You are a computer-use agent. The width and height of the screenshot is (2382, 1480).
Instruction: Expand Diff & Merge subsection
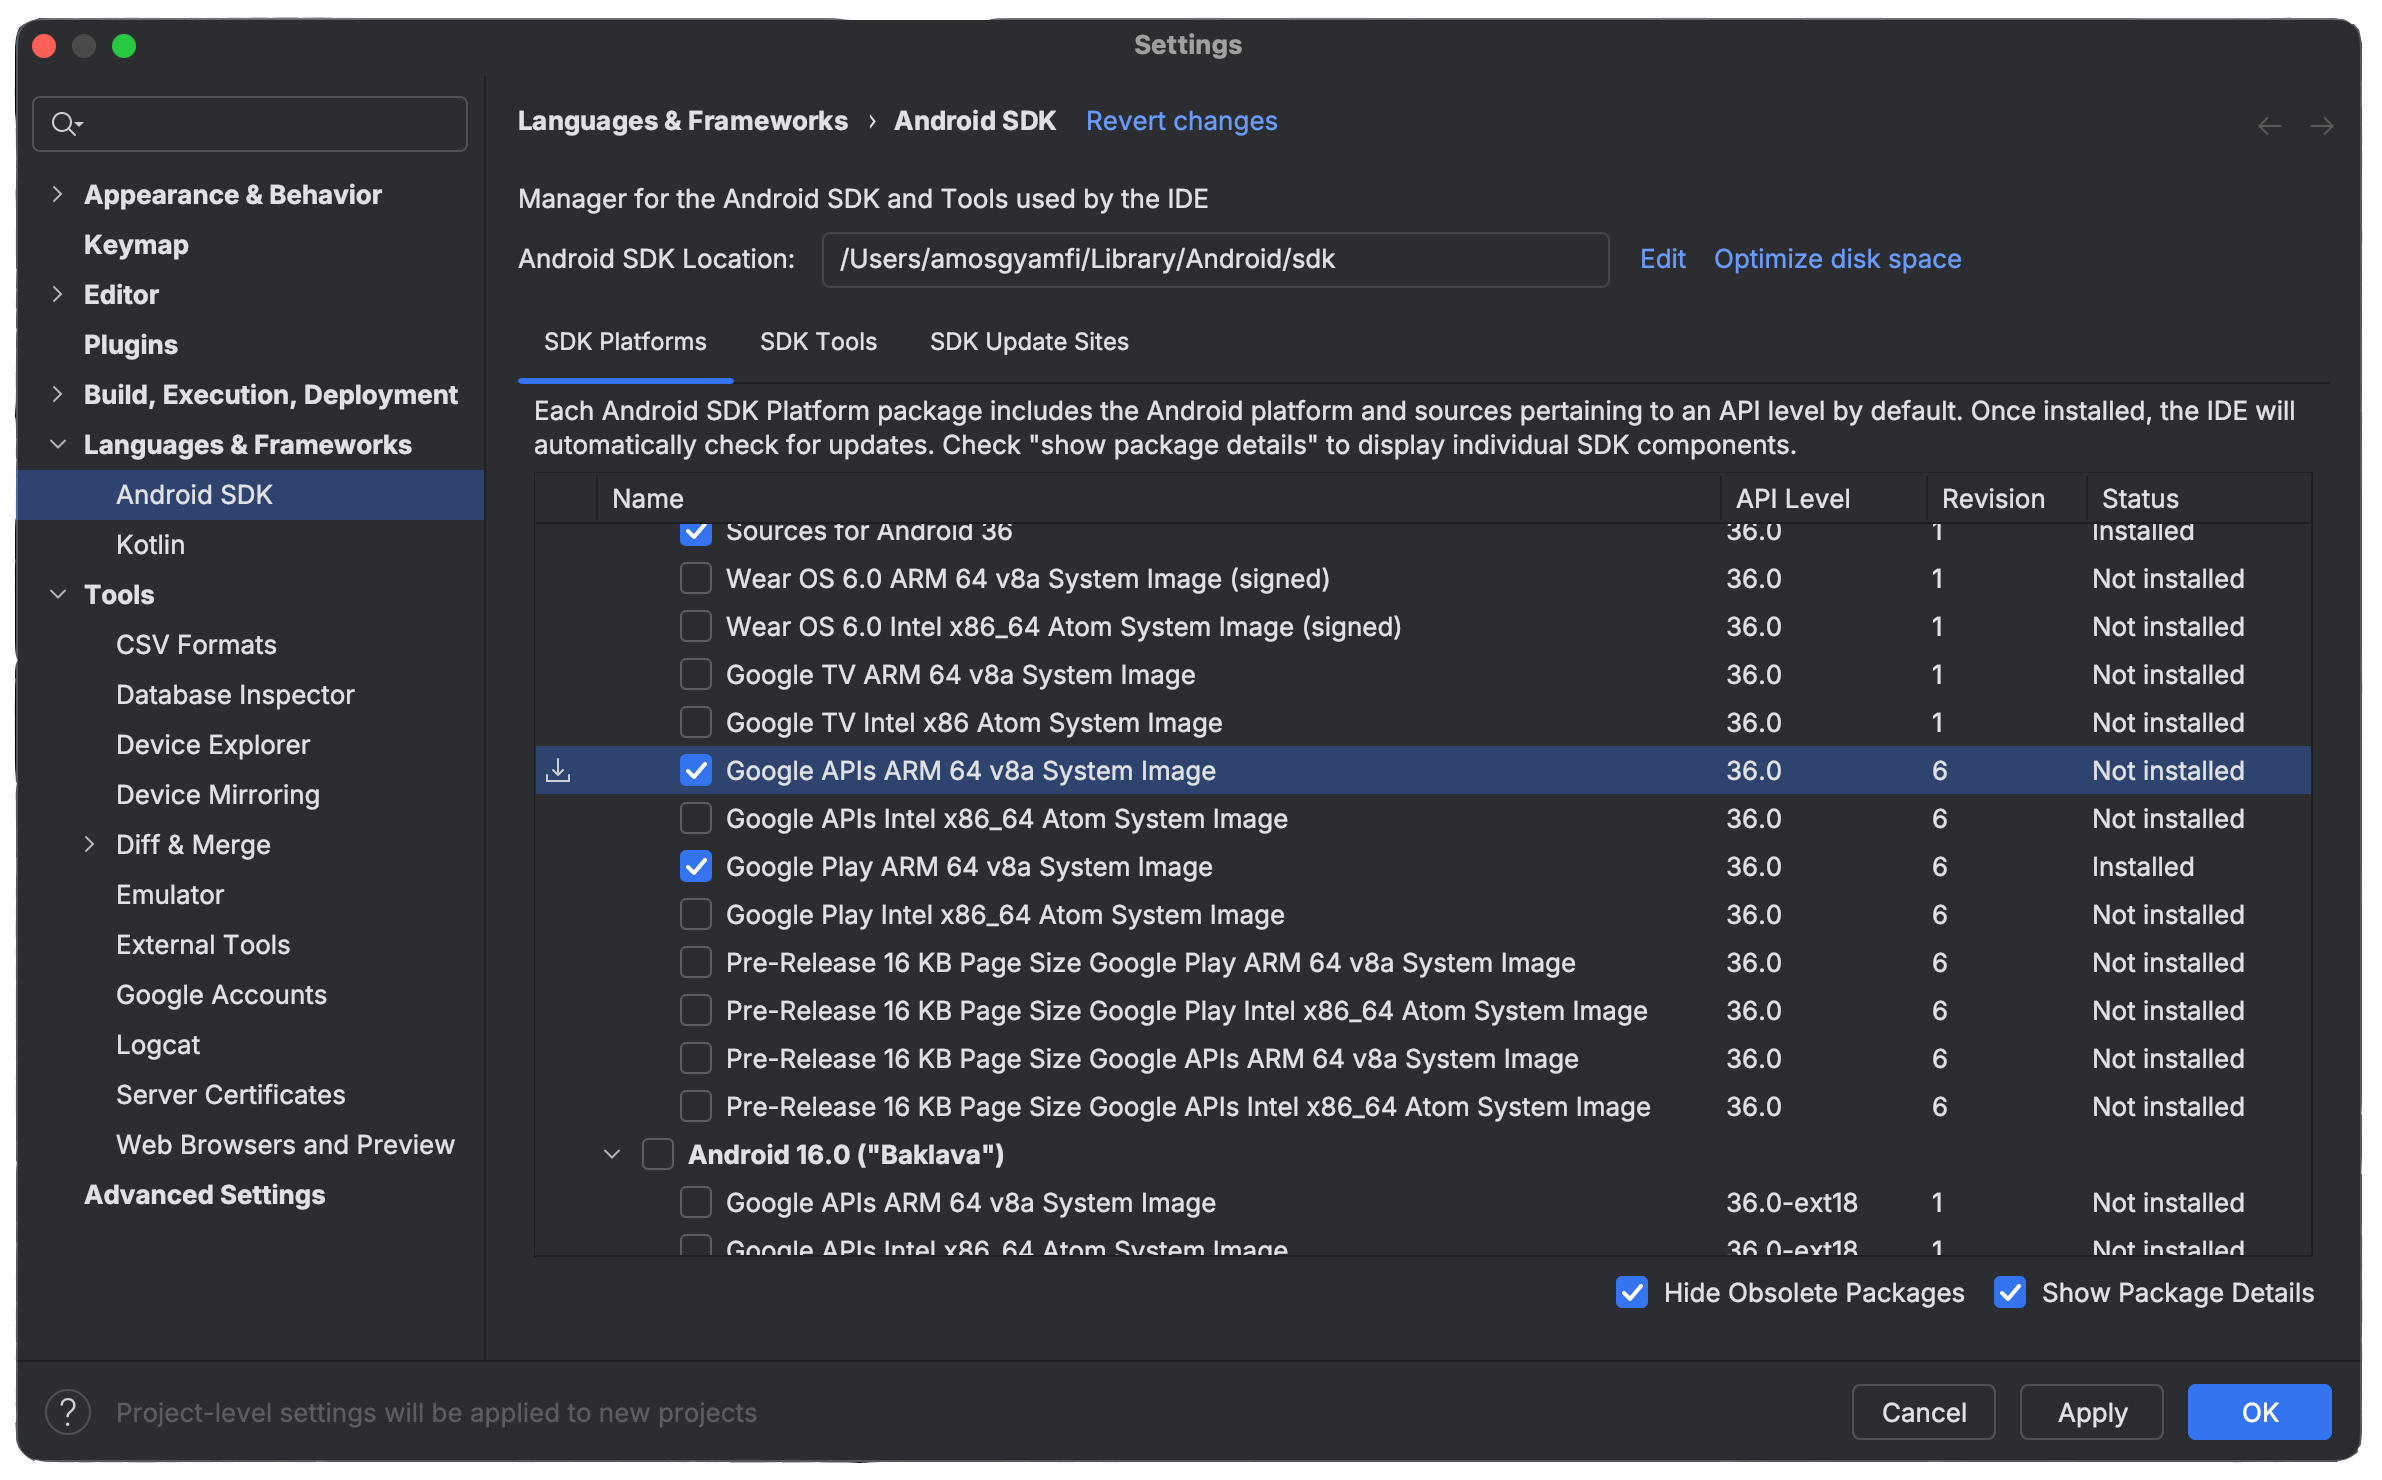[x=90, y=844]
